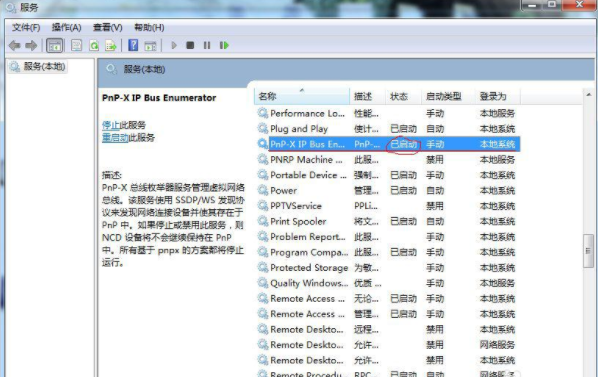Click the vertical scrollbar thumb
Image resolution: width=598 pixels, height=377 pixels.
(588, 251)
